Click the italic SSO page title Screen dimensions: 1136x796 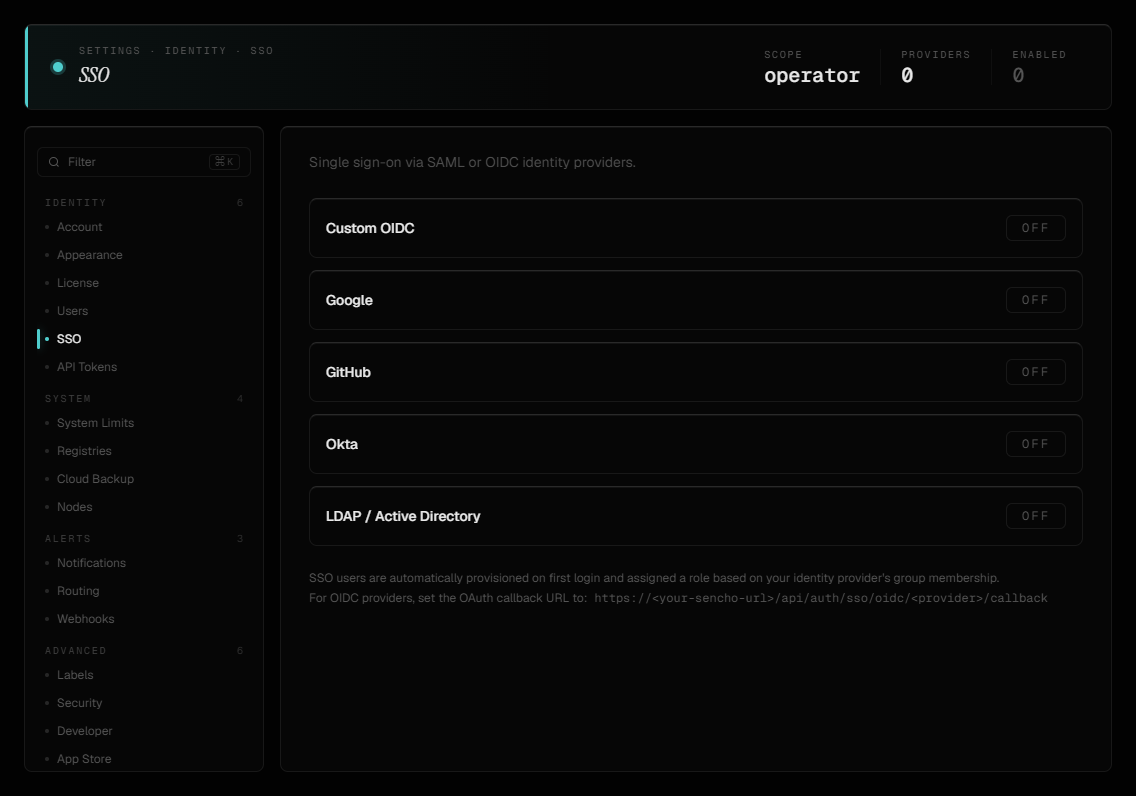point(94,75)
